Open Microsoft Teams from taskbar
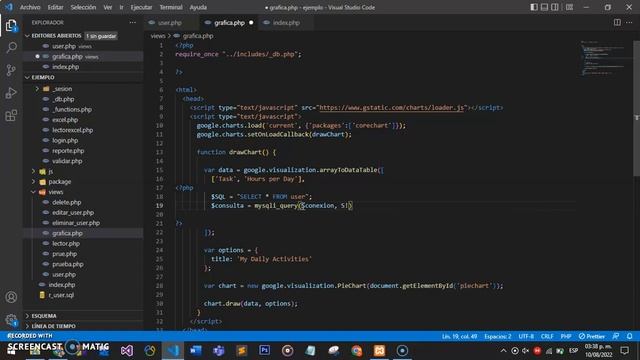Image resolution: width=640 pixels, height=360 pixels. (x=219, y=350)
